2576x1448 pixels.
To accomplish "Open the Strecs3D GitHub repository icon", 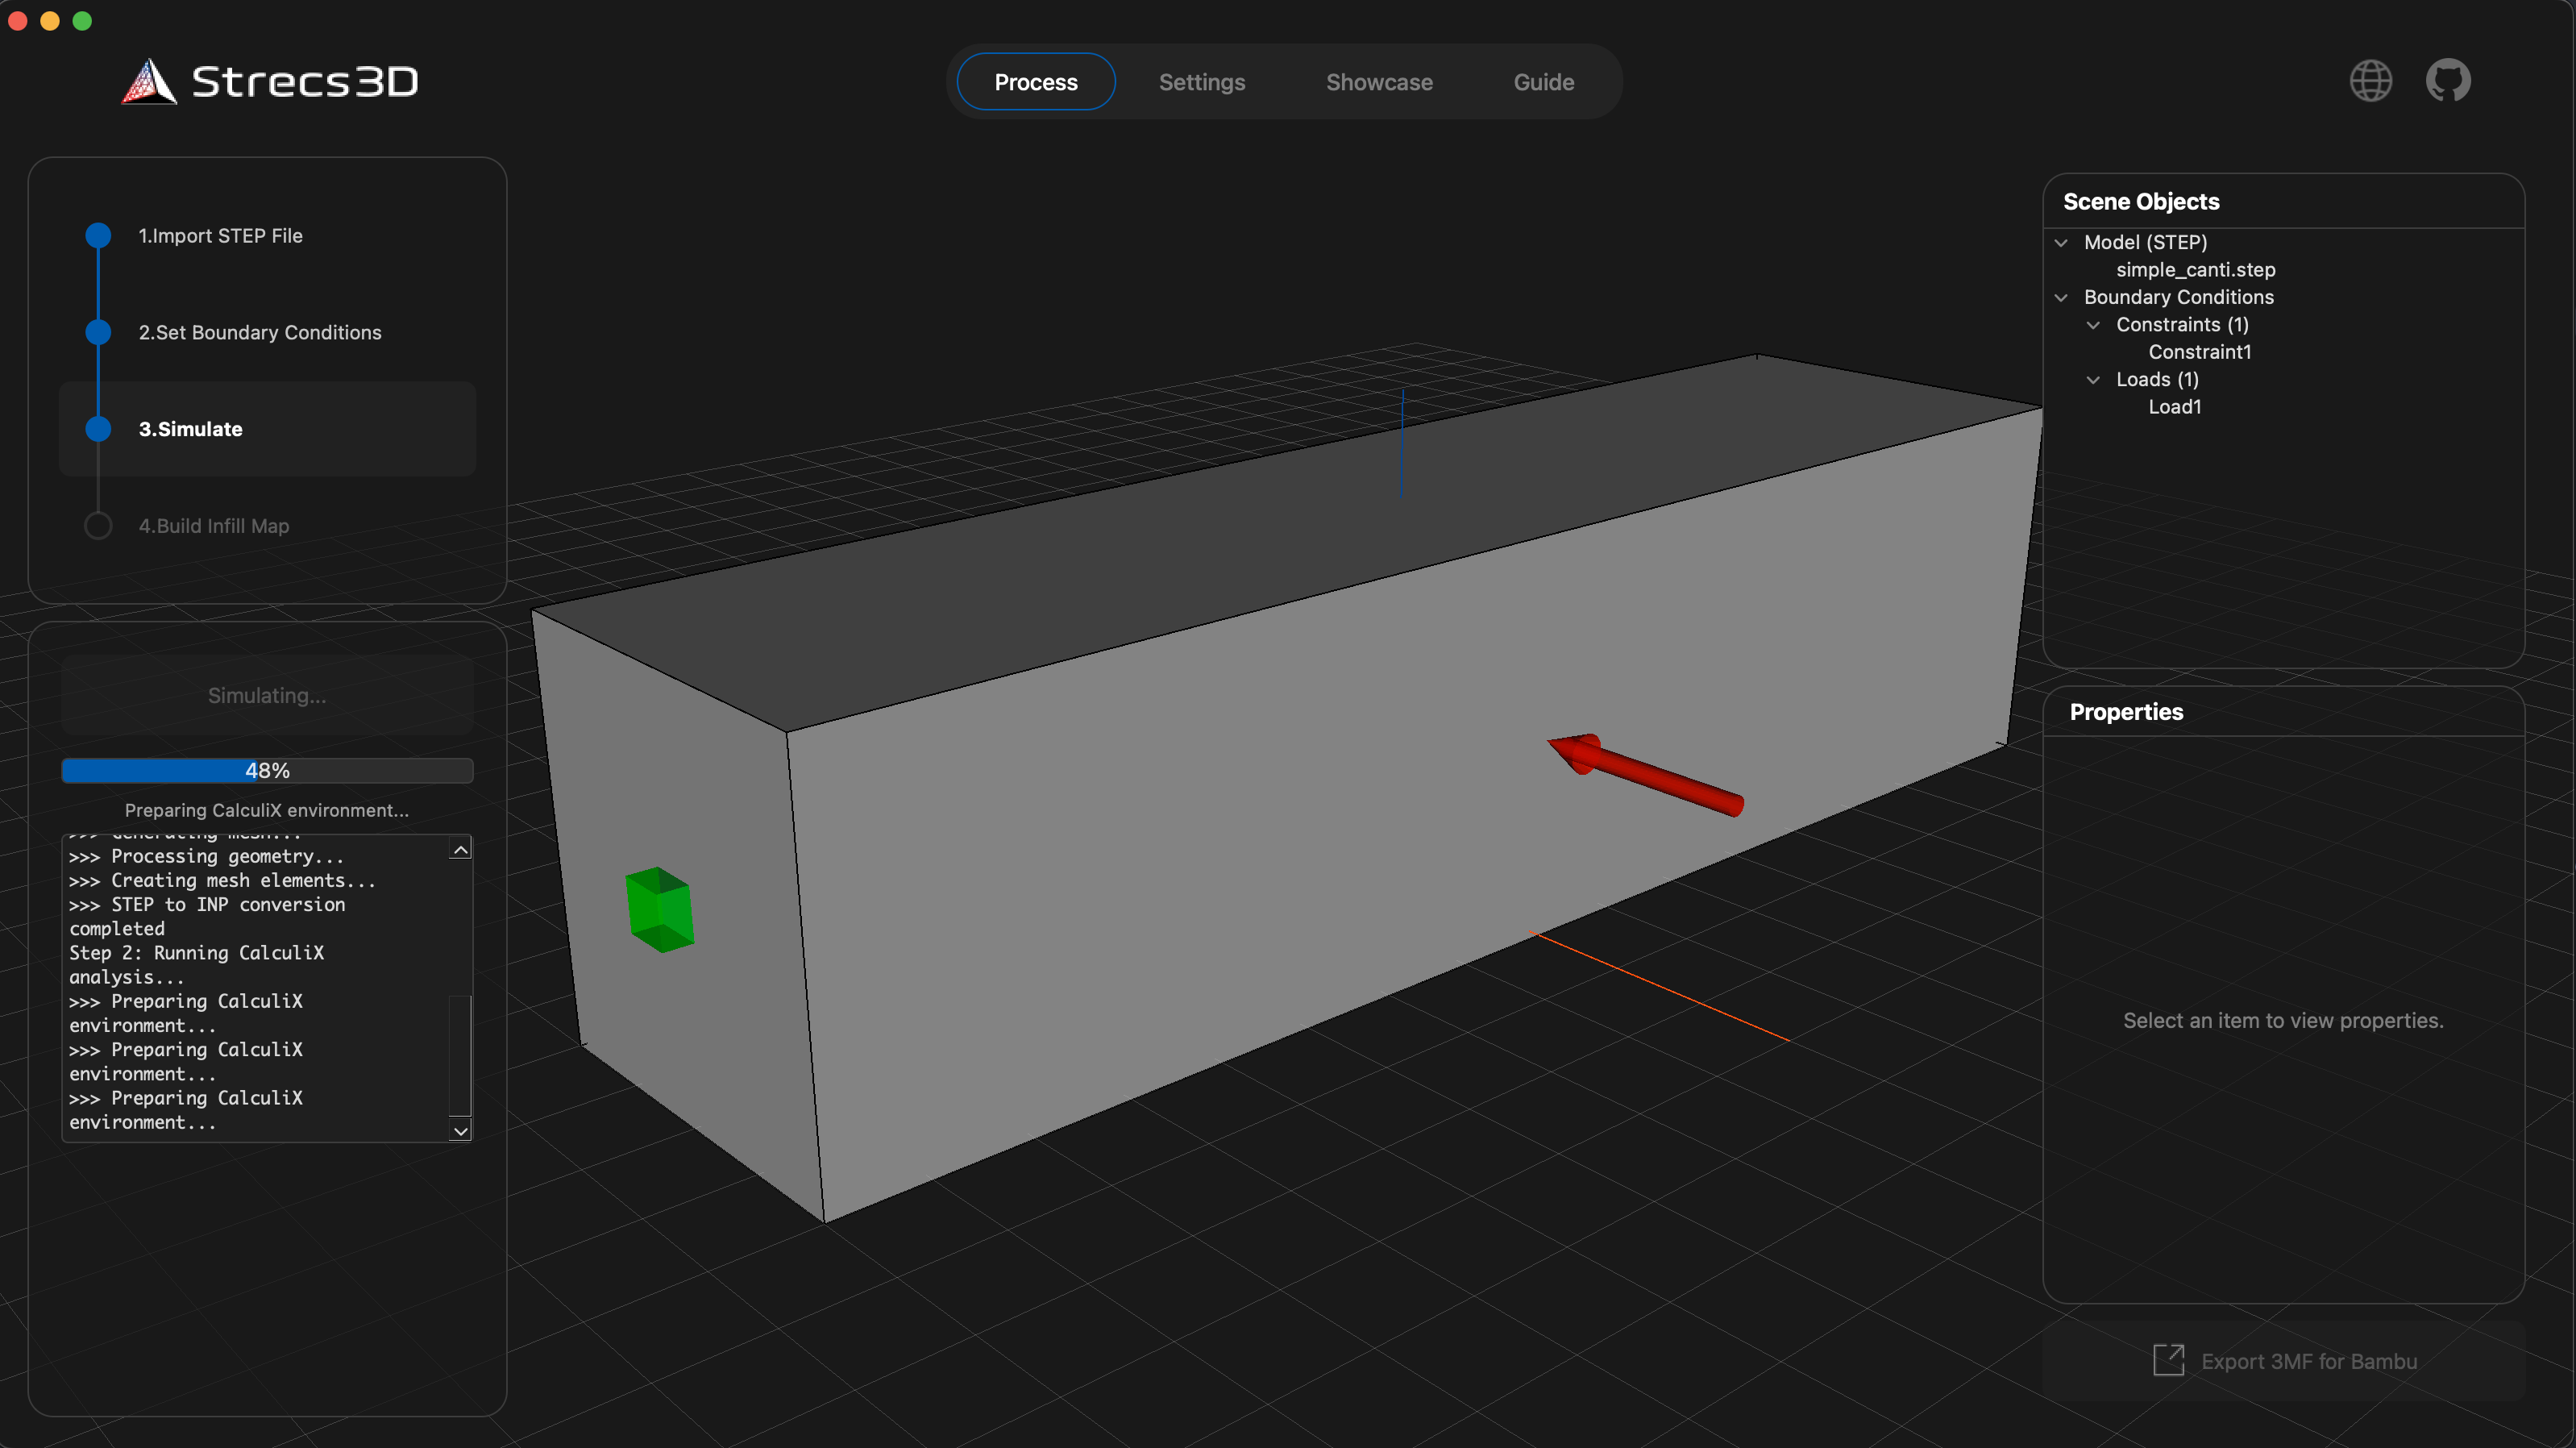I will [2448, 80].
